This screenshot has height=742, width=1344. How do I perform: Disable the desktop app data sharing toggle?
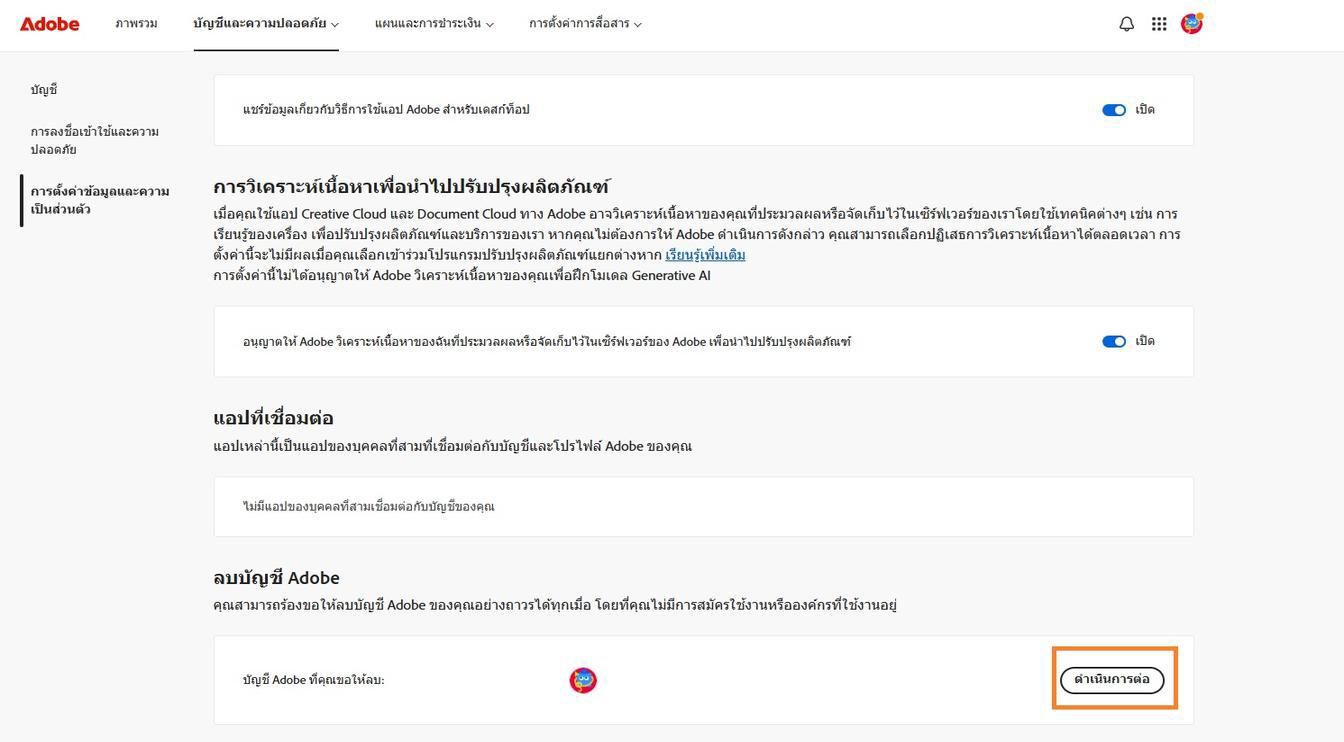(1113, 110)
